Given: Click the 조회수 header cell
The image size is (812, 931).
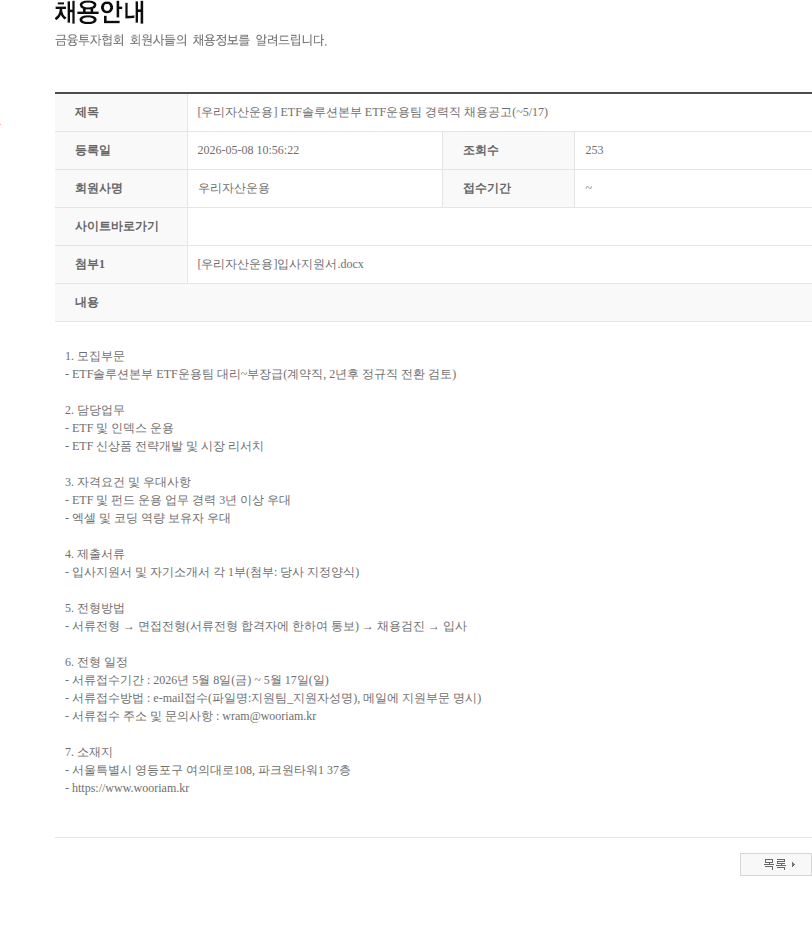Looking at the screenshot, I should [508, 150].
